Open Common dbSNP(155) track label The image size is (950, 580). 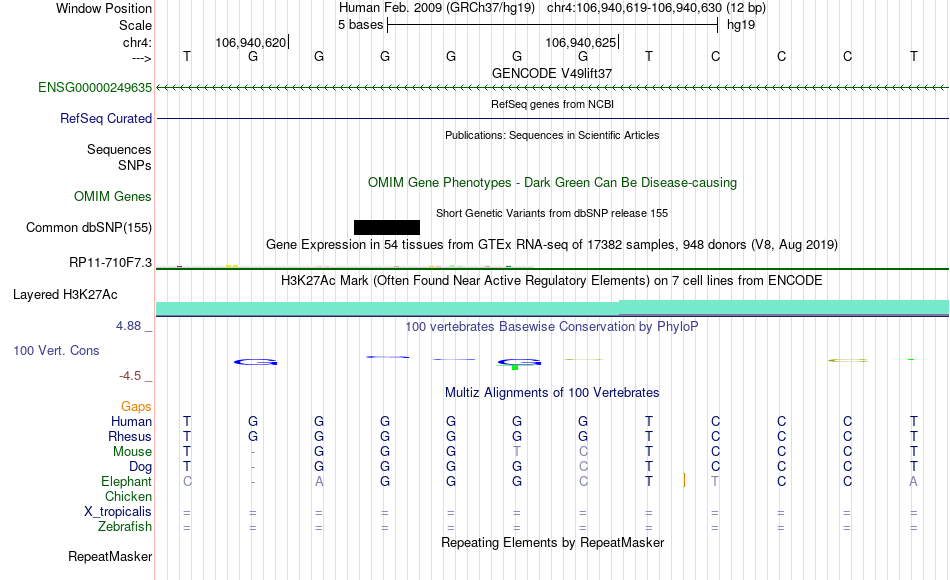pos(88,227)
